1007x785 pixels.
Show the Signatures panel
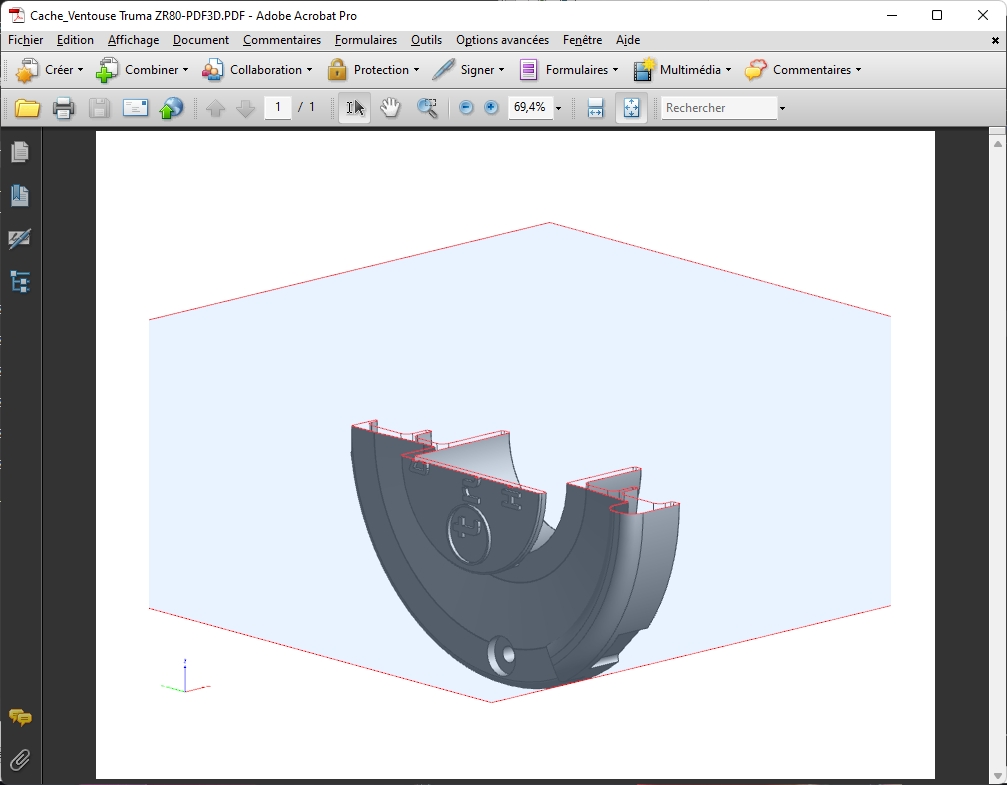(x=20, y=239)
